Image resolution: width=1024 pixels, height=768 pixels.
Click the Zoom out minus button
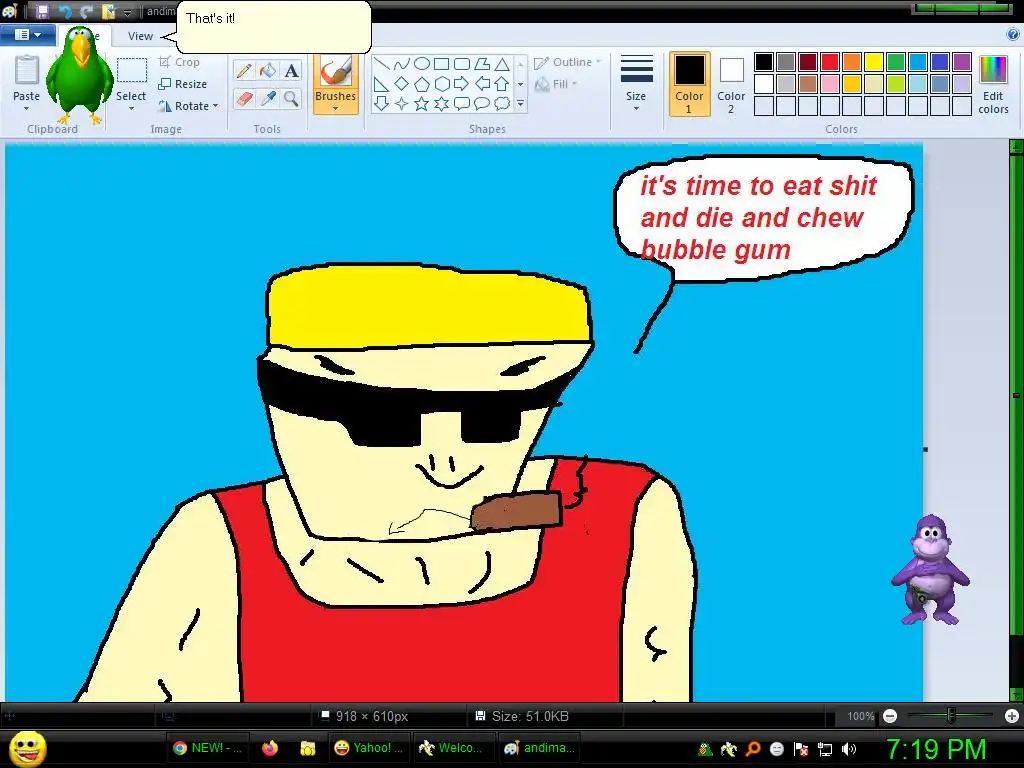click(x=889, y=716)
